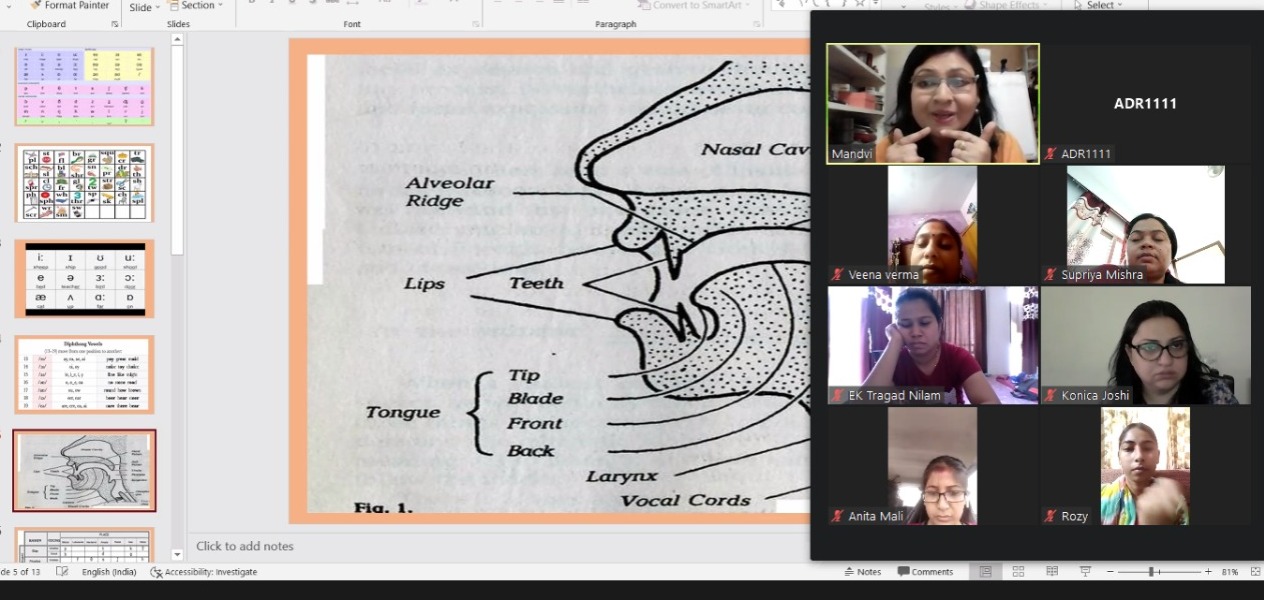
Task: Select the Diphthong Vowels slide thumbnail
Action: (84, 375)
